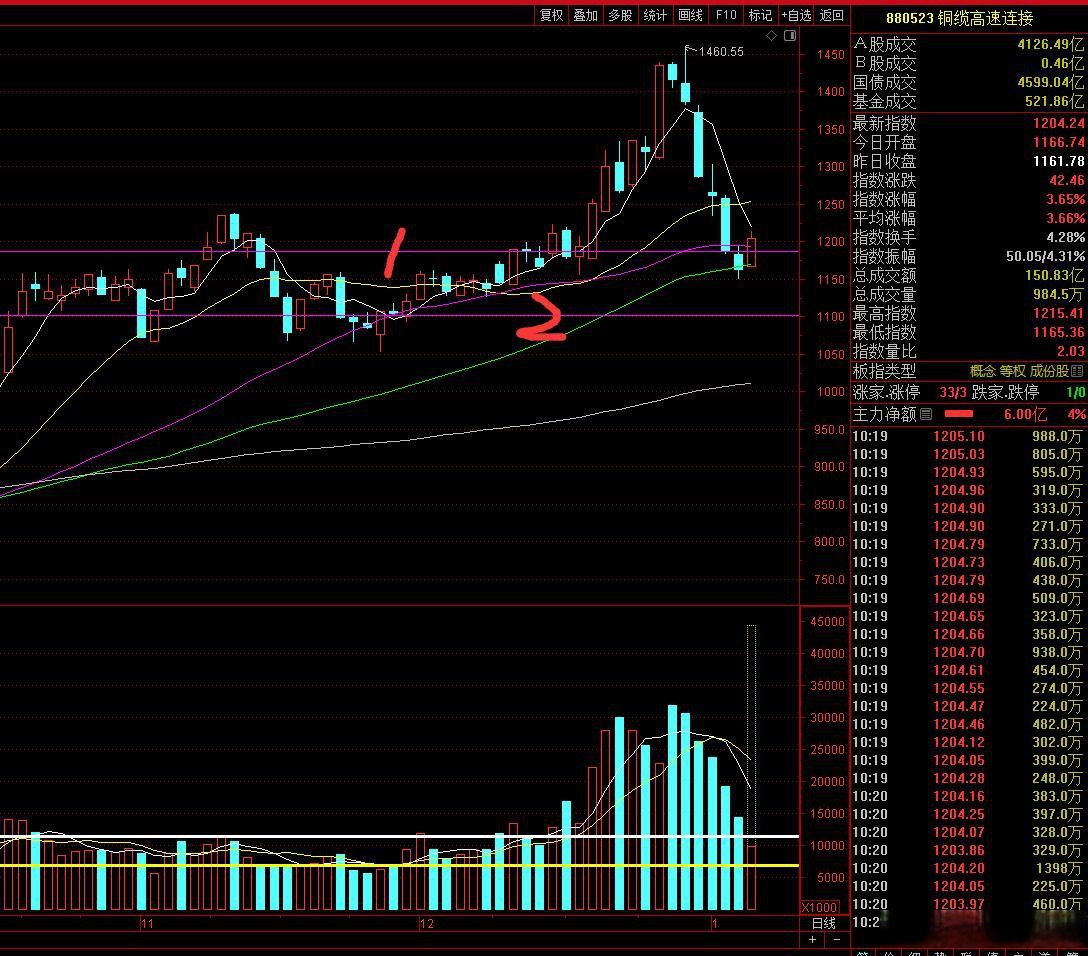1088x956 pixels.
Task: Open the 统计 statistics menu
Action: (655, 15)
